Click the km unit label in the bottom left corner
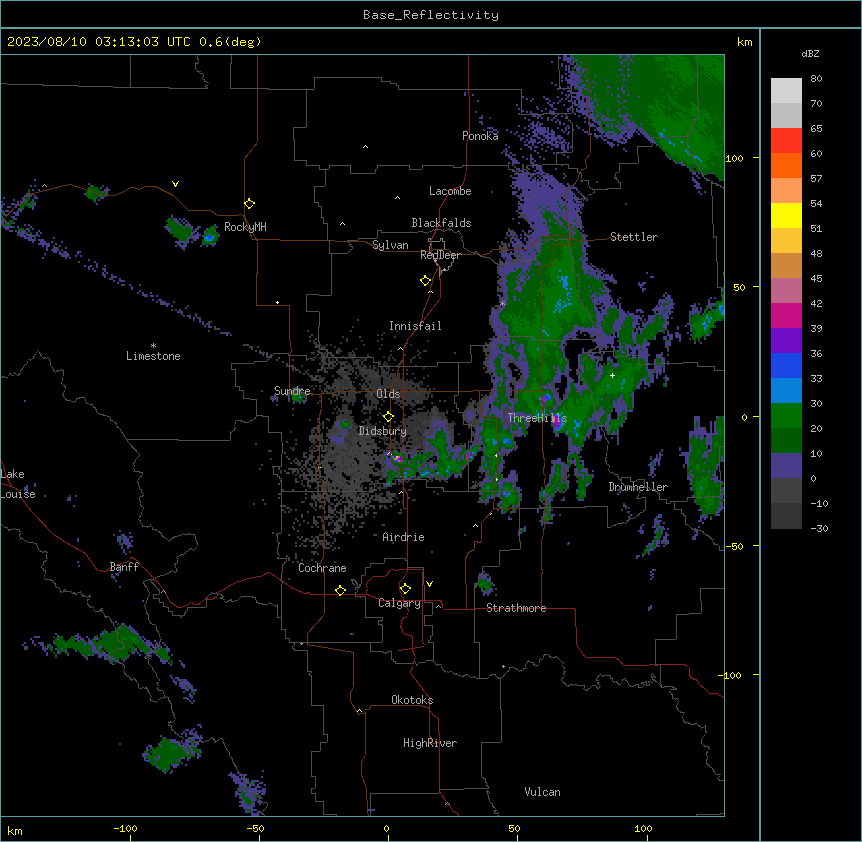The image size is (862, 842). click(x=14, y=831)
